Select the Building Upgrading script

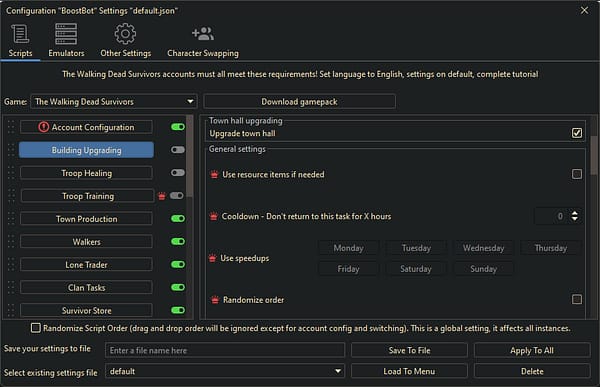[86, 150]
